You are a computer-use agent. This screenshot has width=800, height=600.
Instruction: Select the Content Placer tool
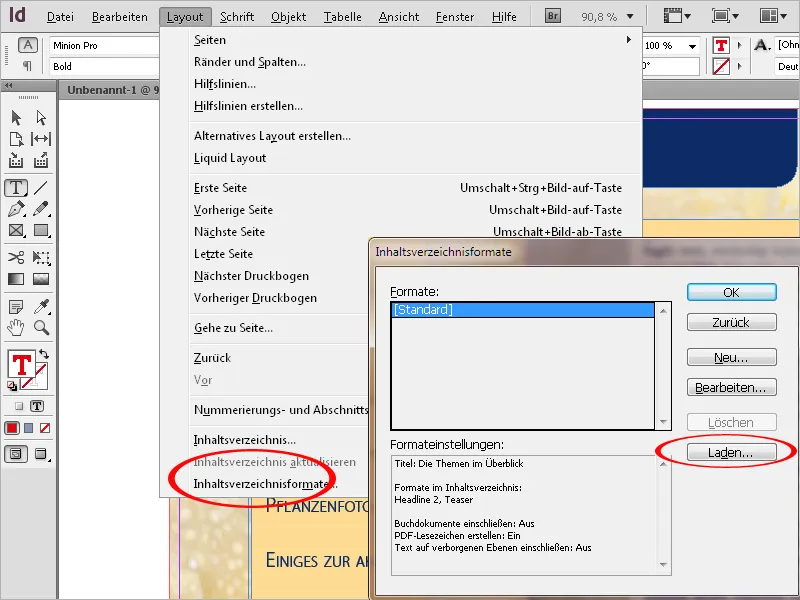41,161
